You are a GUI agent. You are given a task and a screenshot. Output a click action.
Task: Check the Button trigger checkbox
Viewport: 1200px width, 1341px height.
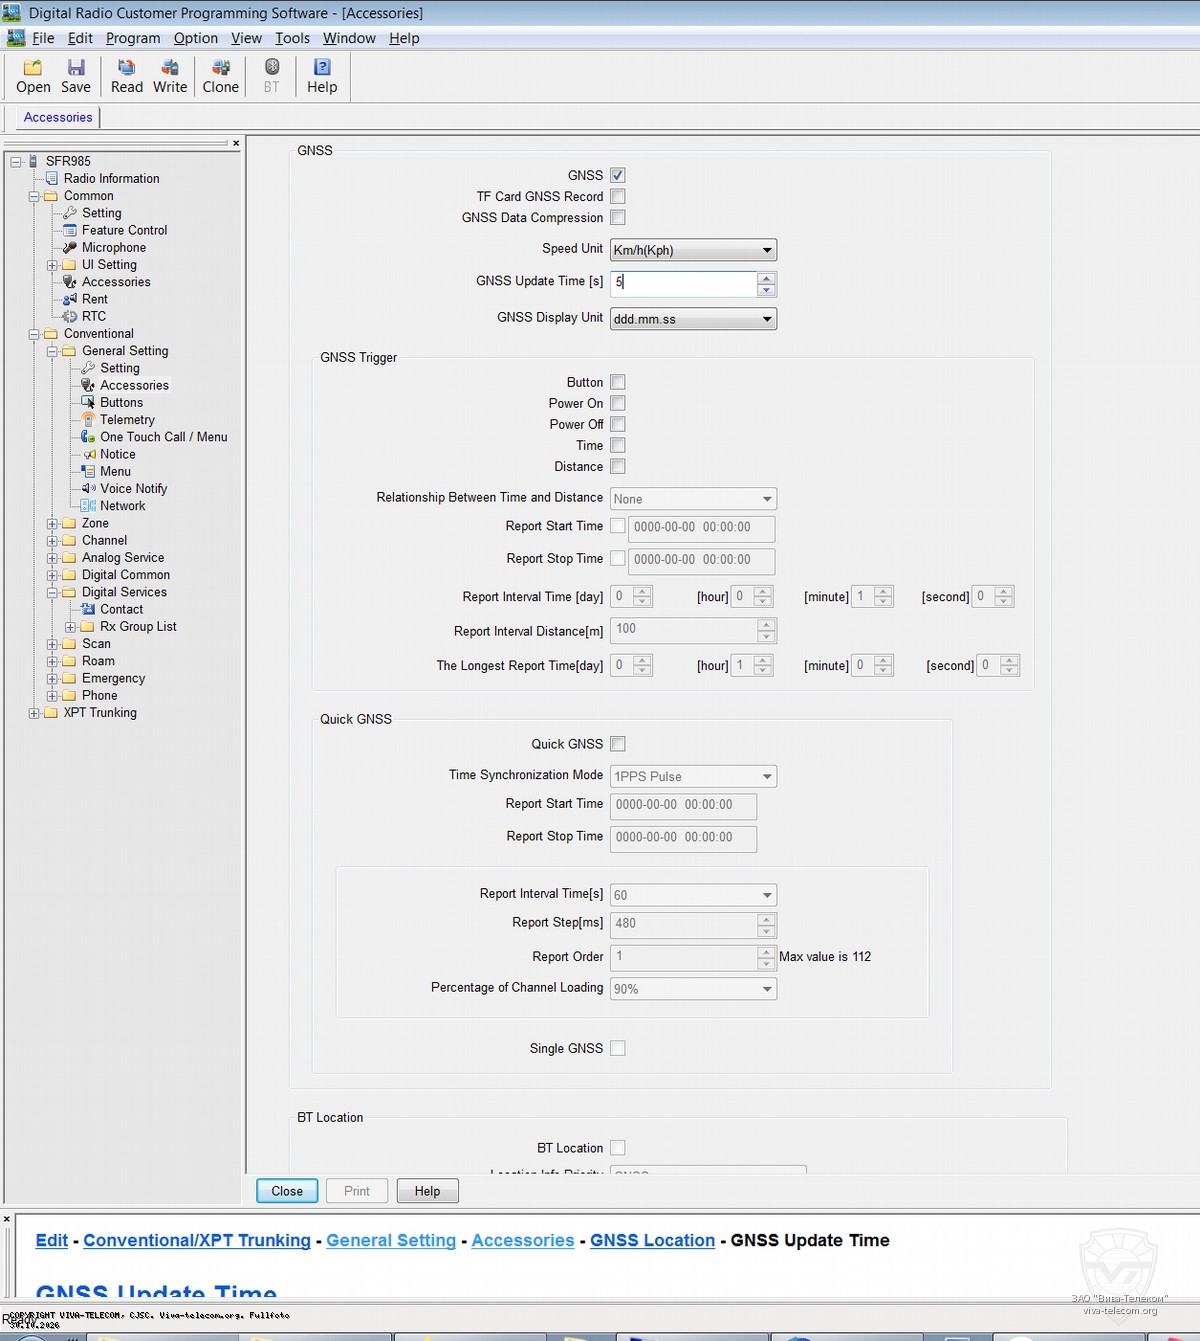[618, 382]
